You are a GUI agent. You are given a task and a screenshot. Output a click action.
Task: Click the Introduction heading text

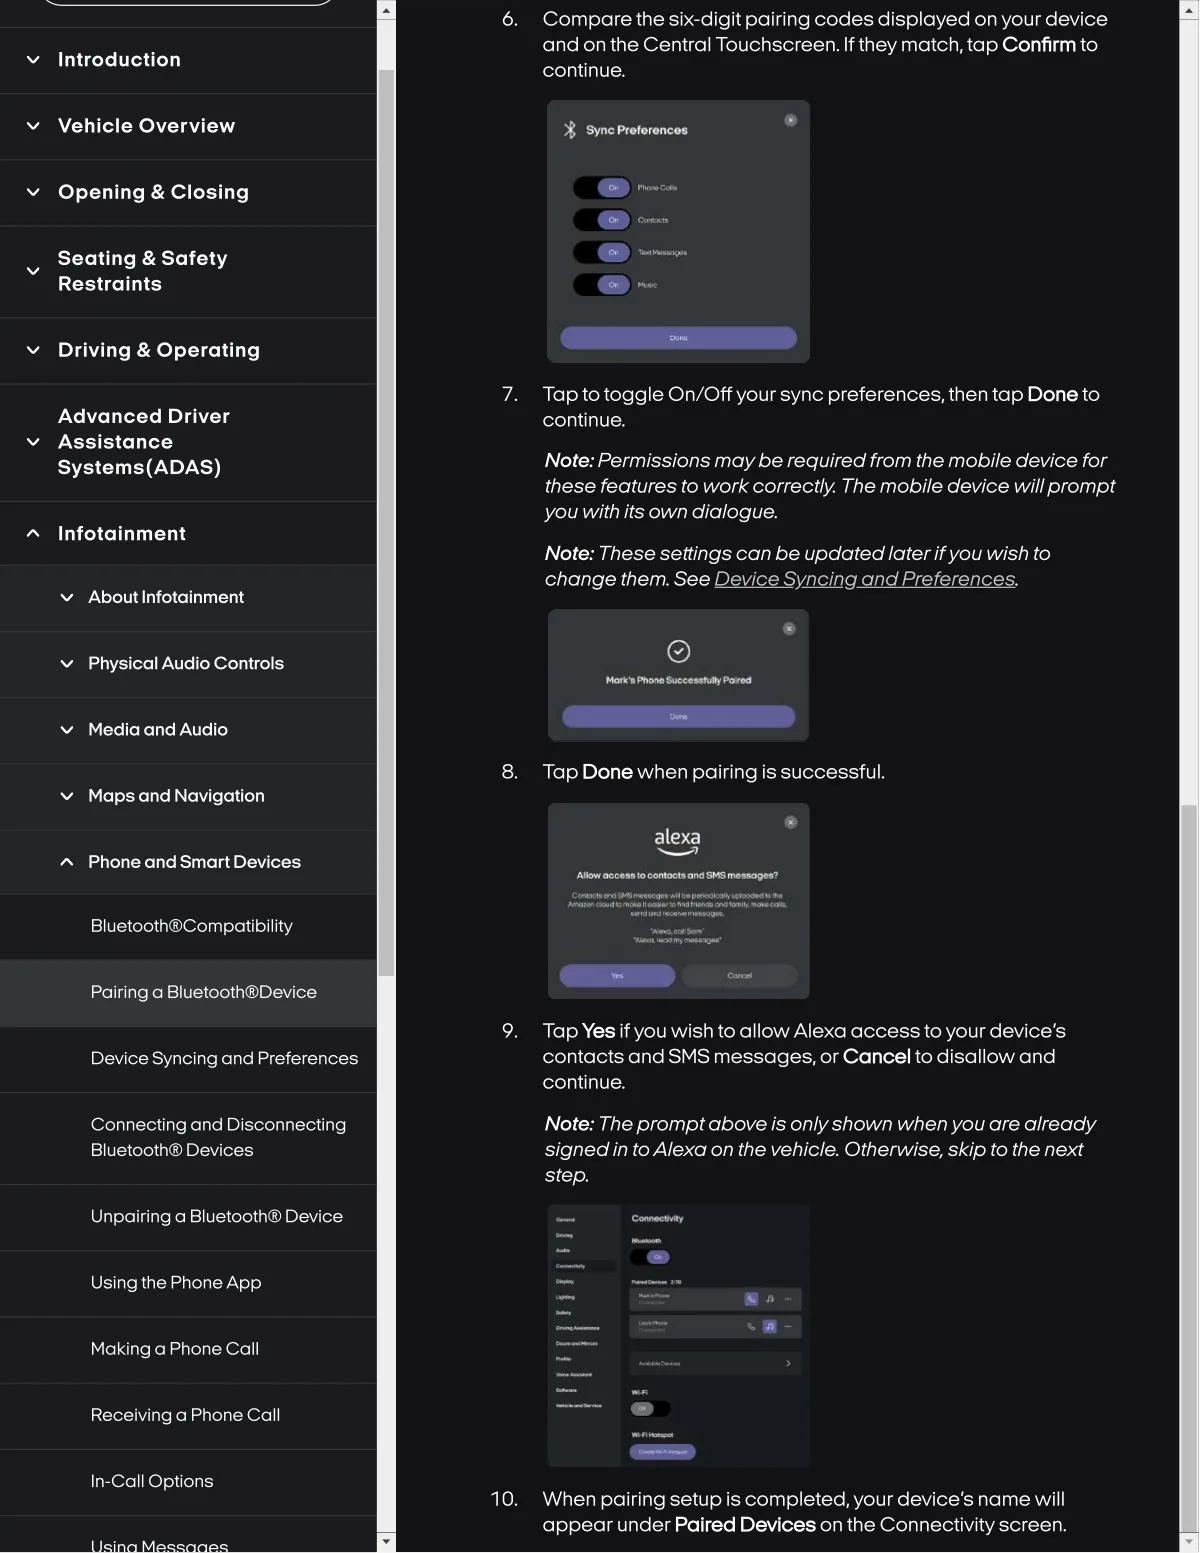(x=119, y=60)
